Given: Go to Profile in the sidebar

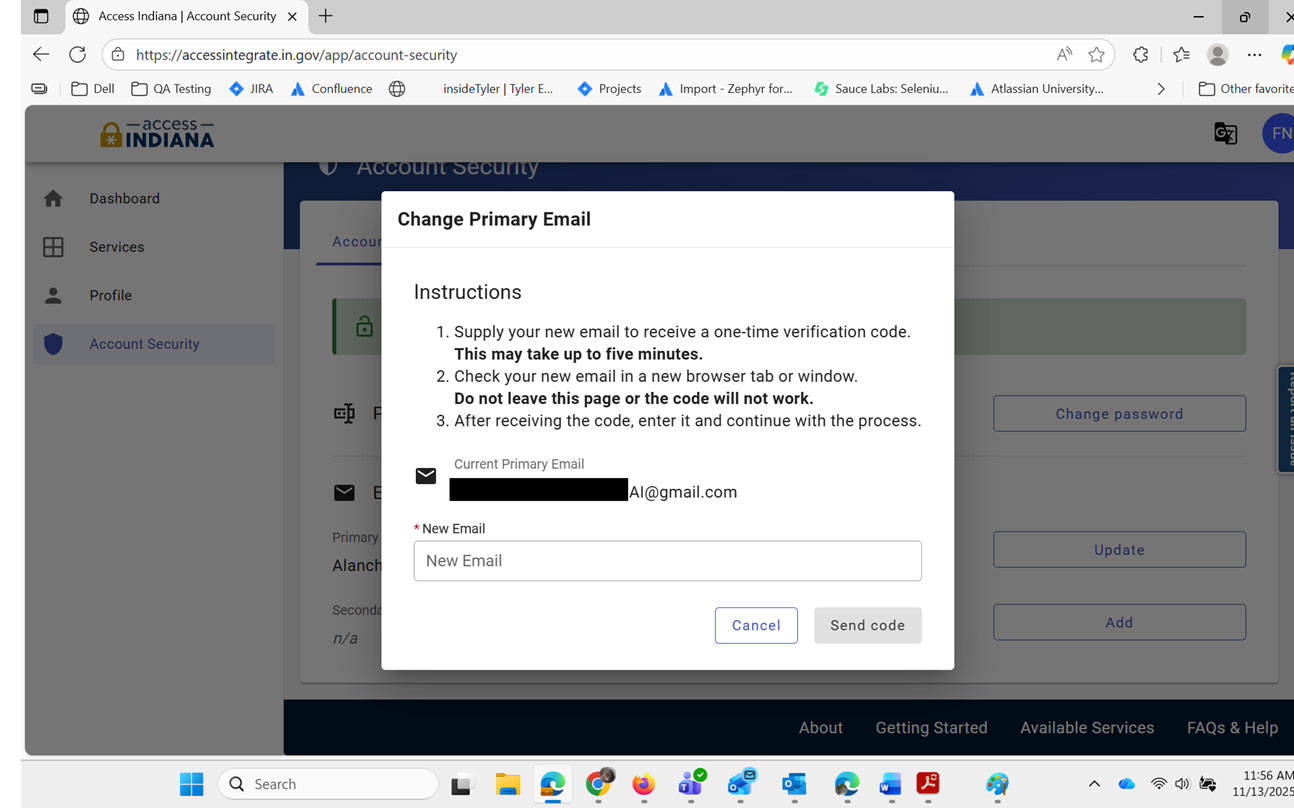Looking at the screenshot, I should (x=110, y=295).
